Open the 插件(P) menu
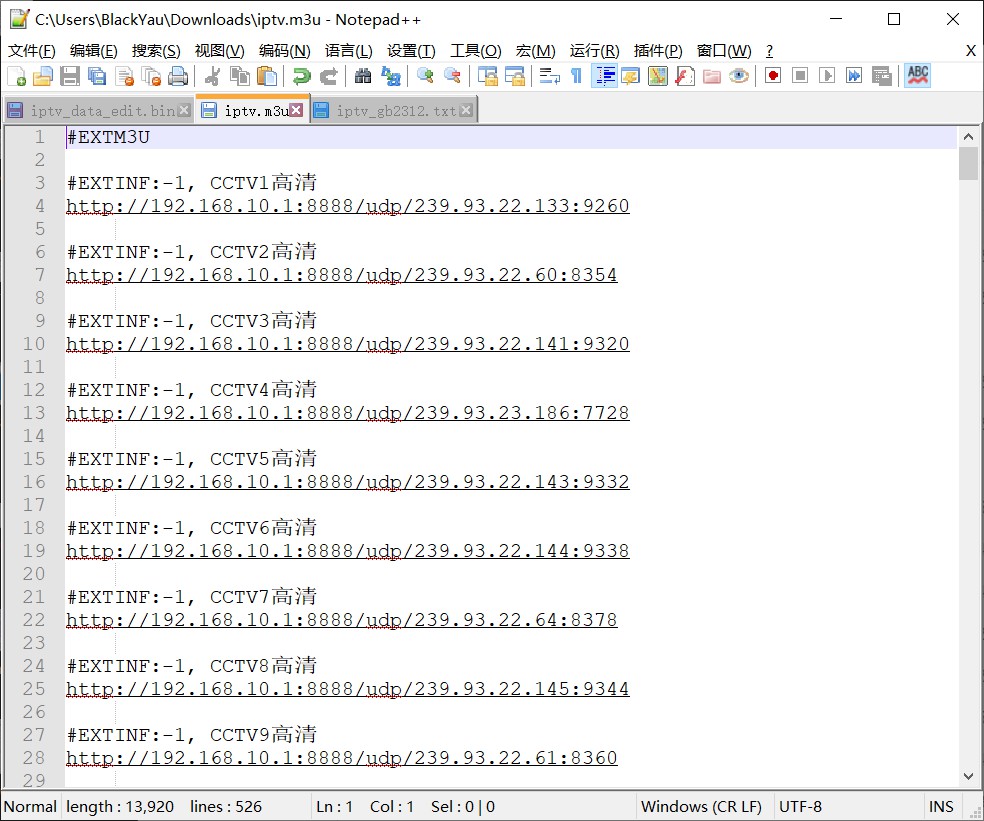Viewport: 984px width, 821px height. pos(658,51)
